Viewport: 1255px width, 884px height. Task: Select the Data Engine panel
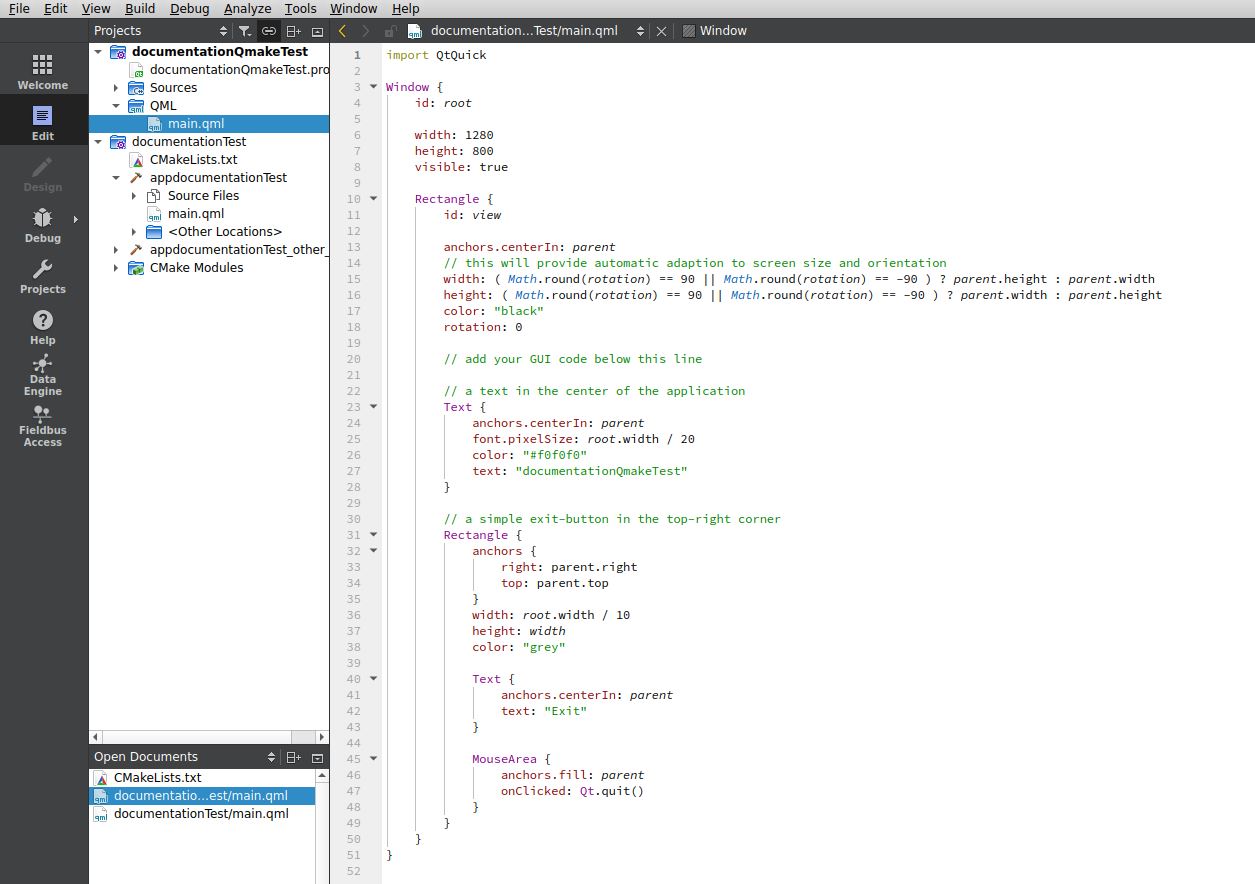pyautogui.click(x=42, y=377)
